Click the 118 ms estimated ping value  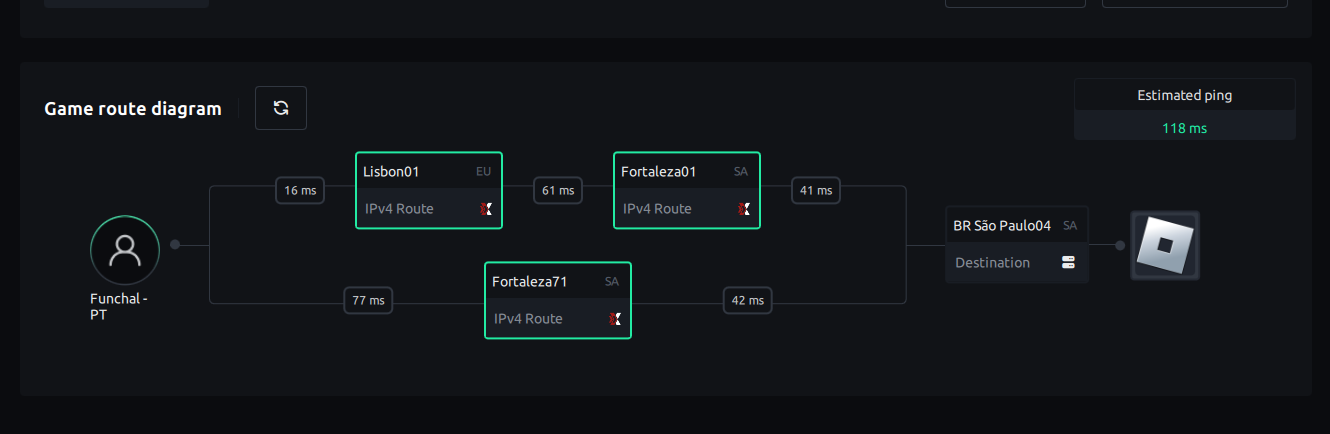[1184, 128]
